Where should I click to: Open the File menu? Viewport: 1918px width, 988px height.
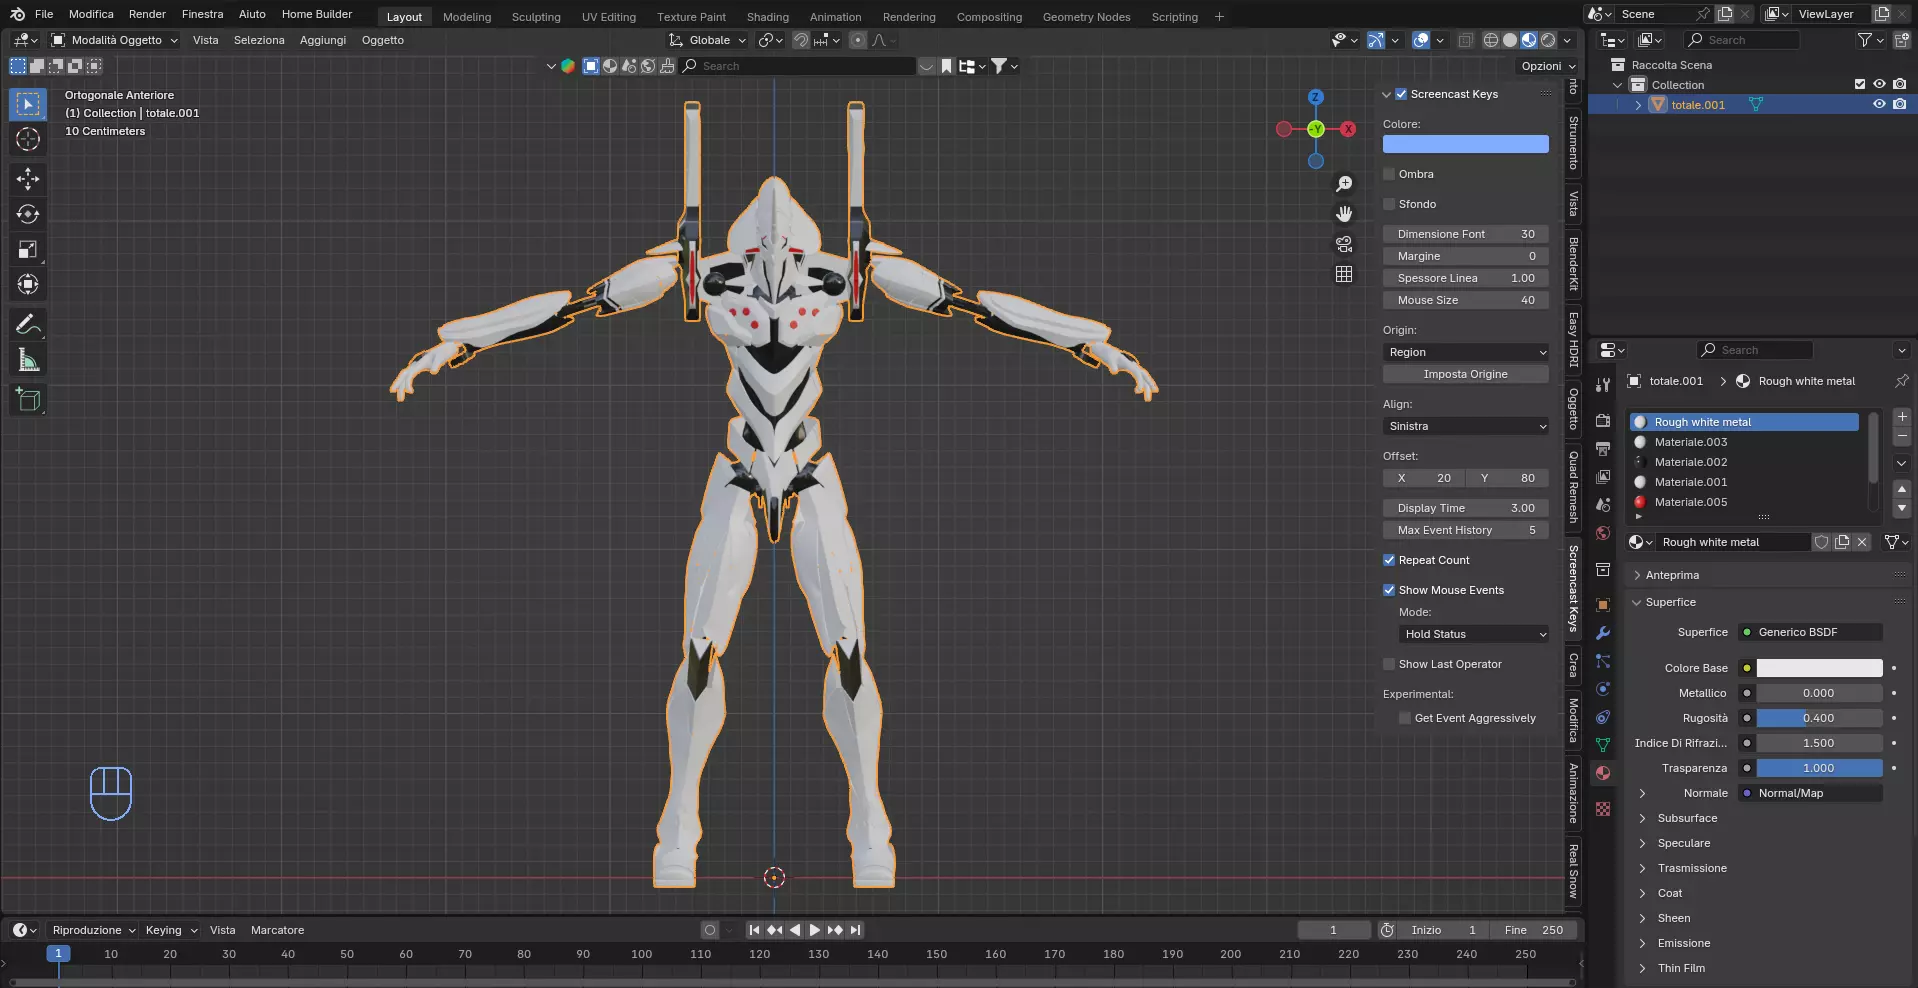[x=44, y=14]
